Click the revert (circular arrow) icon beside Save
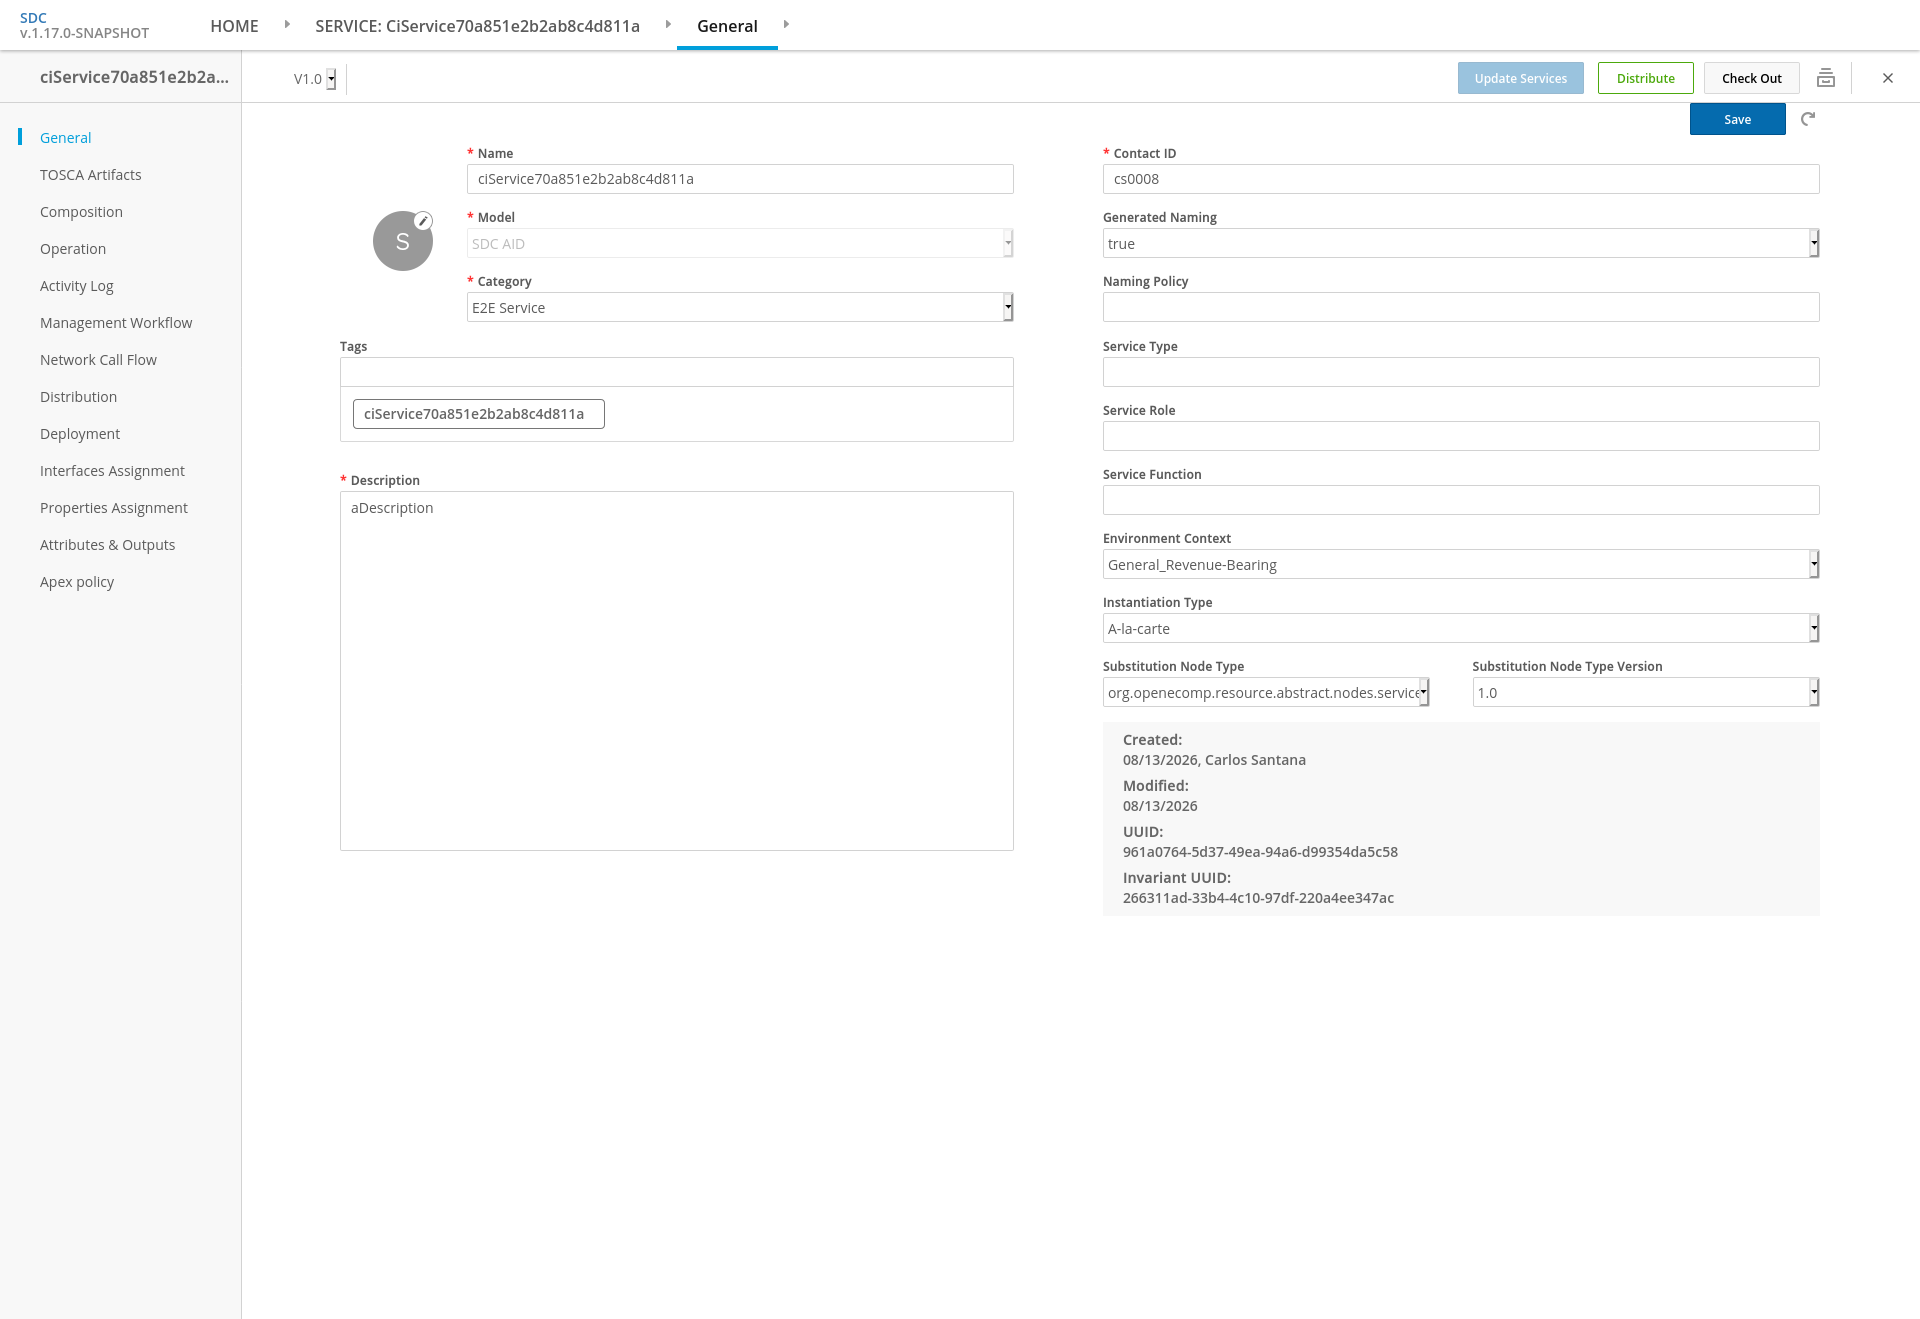 pyautogui.click(x=1808, y=119)
